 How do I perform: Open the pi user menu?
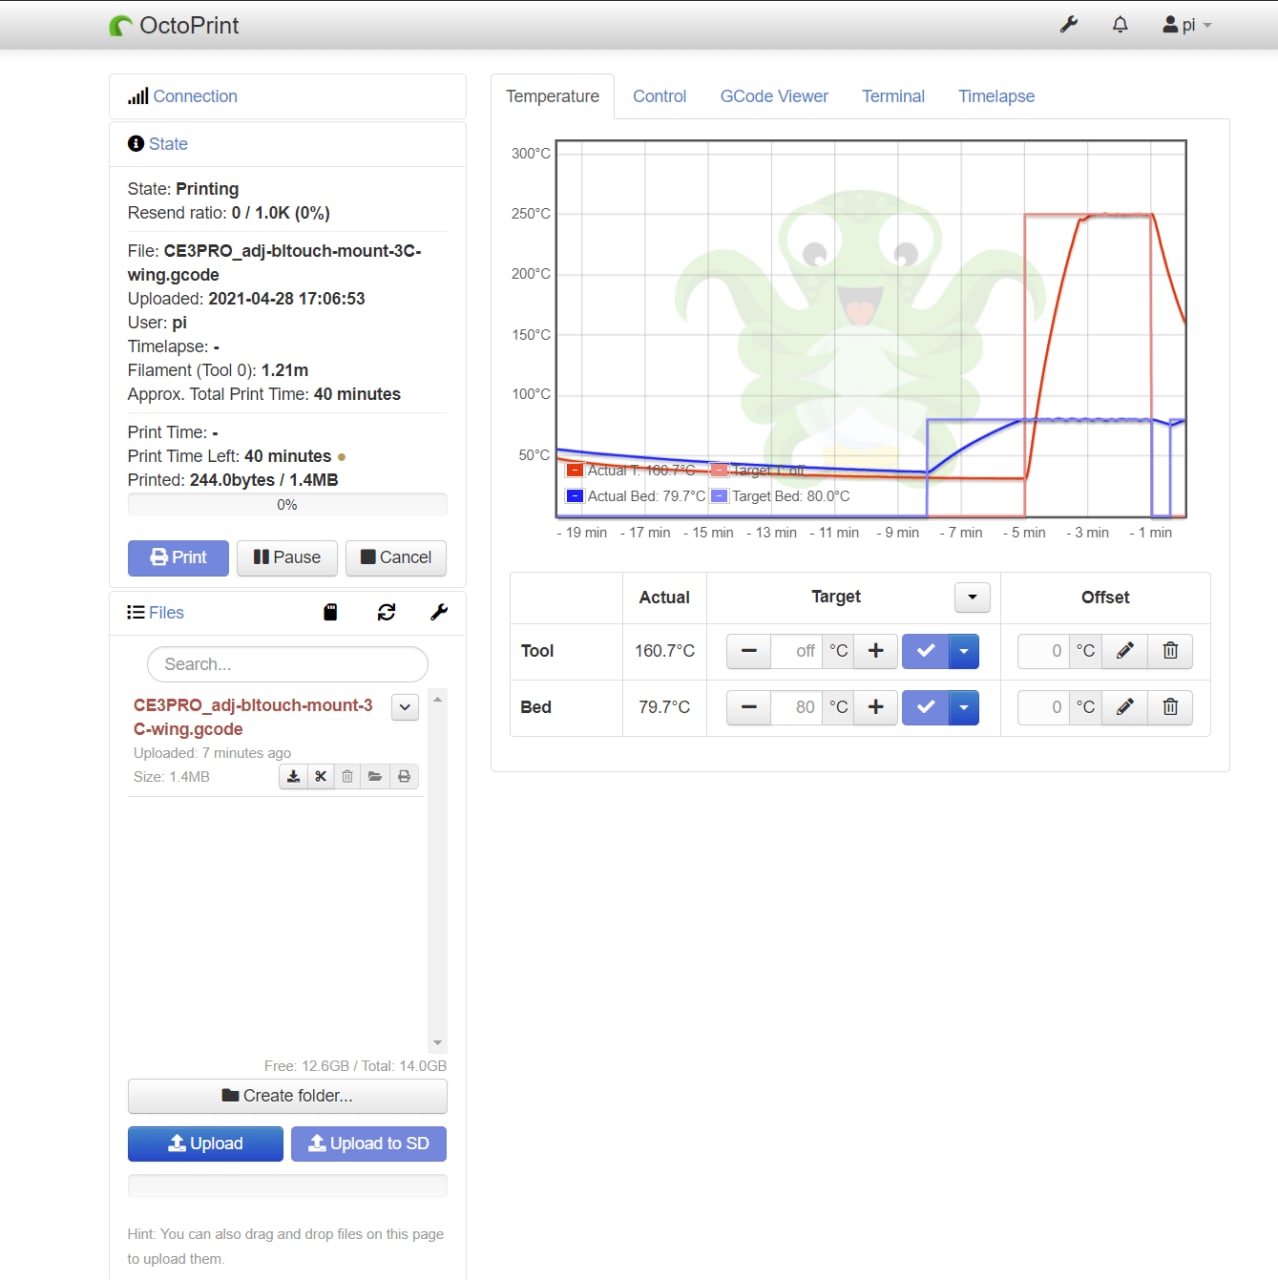(1187, 25)
